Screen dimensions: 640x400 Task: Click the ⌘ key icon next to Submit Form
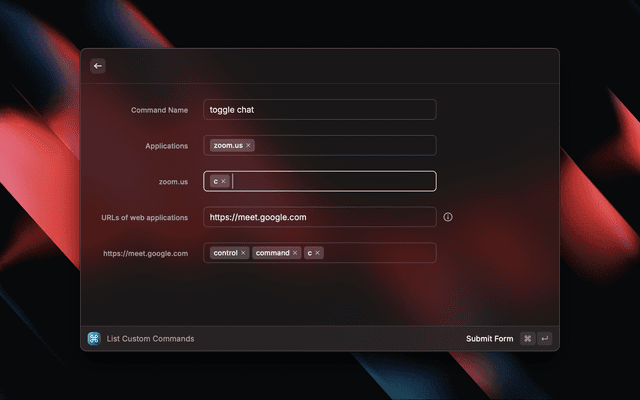tap(527, 338)
